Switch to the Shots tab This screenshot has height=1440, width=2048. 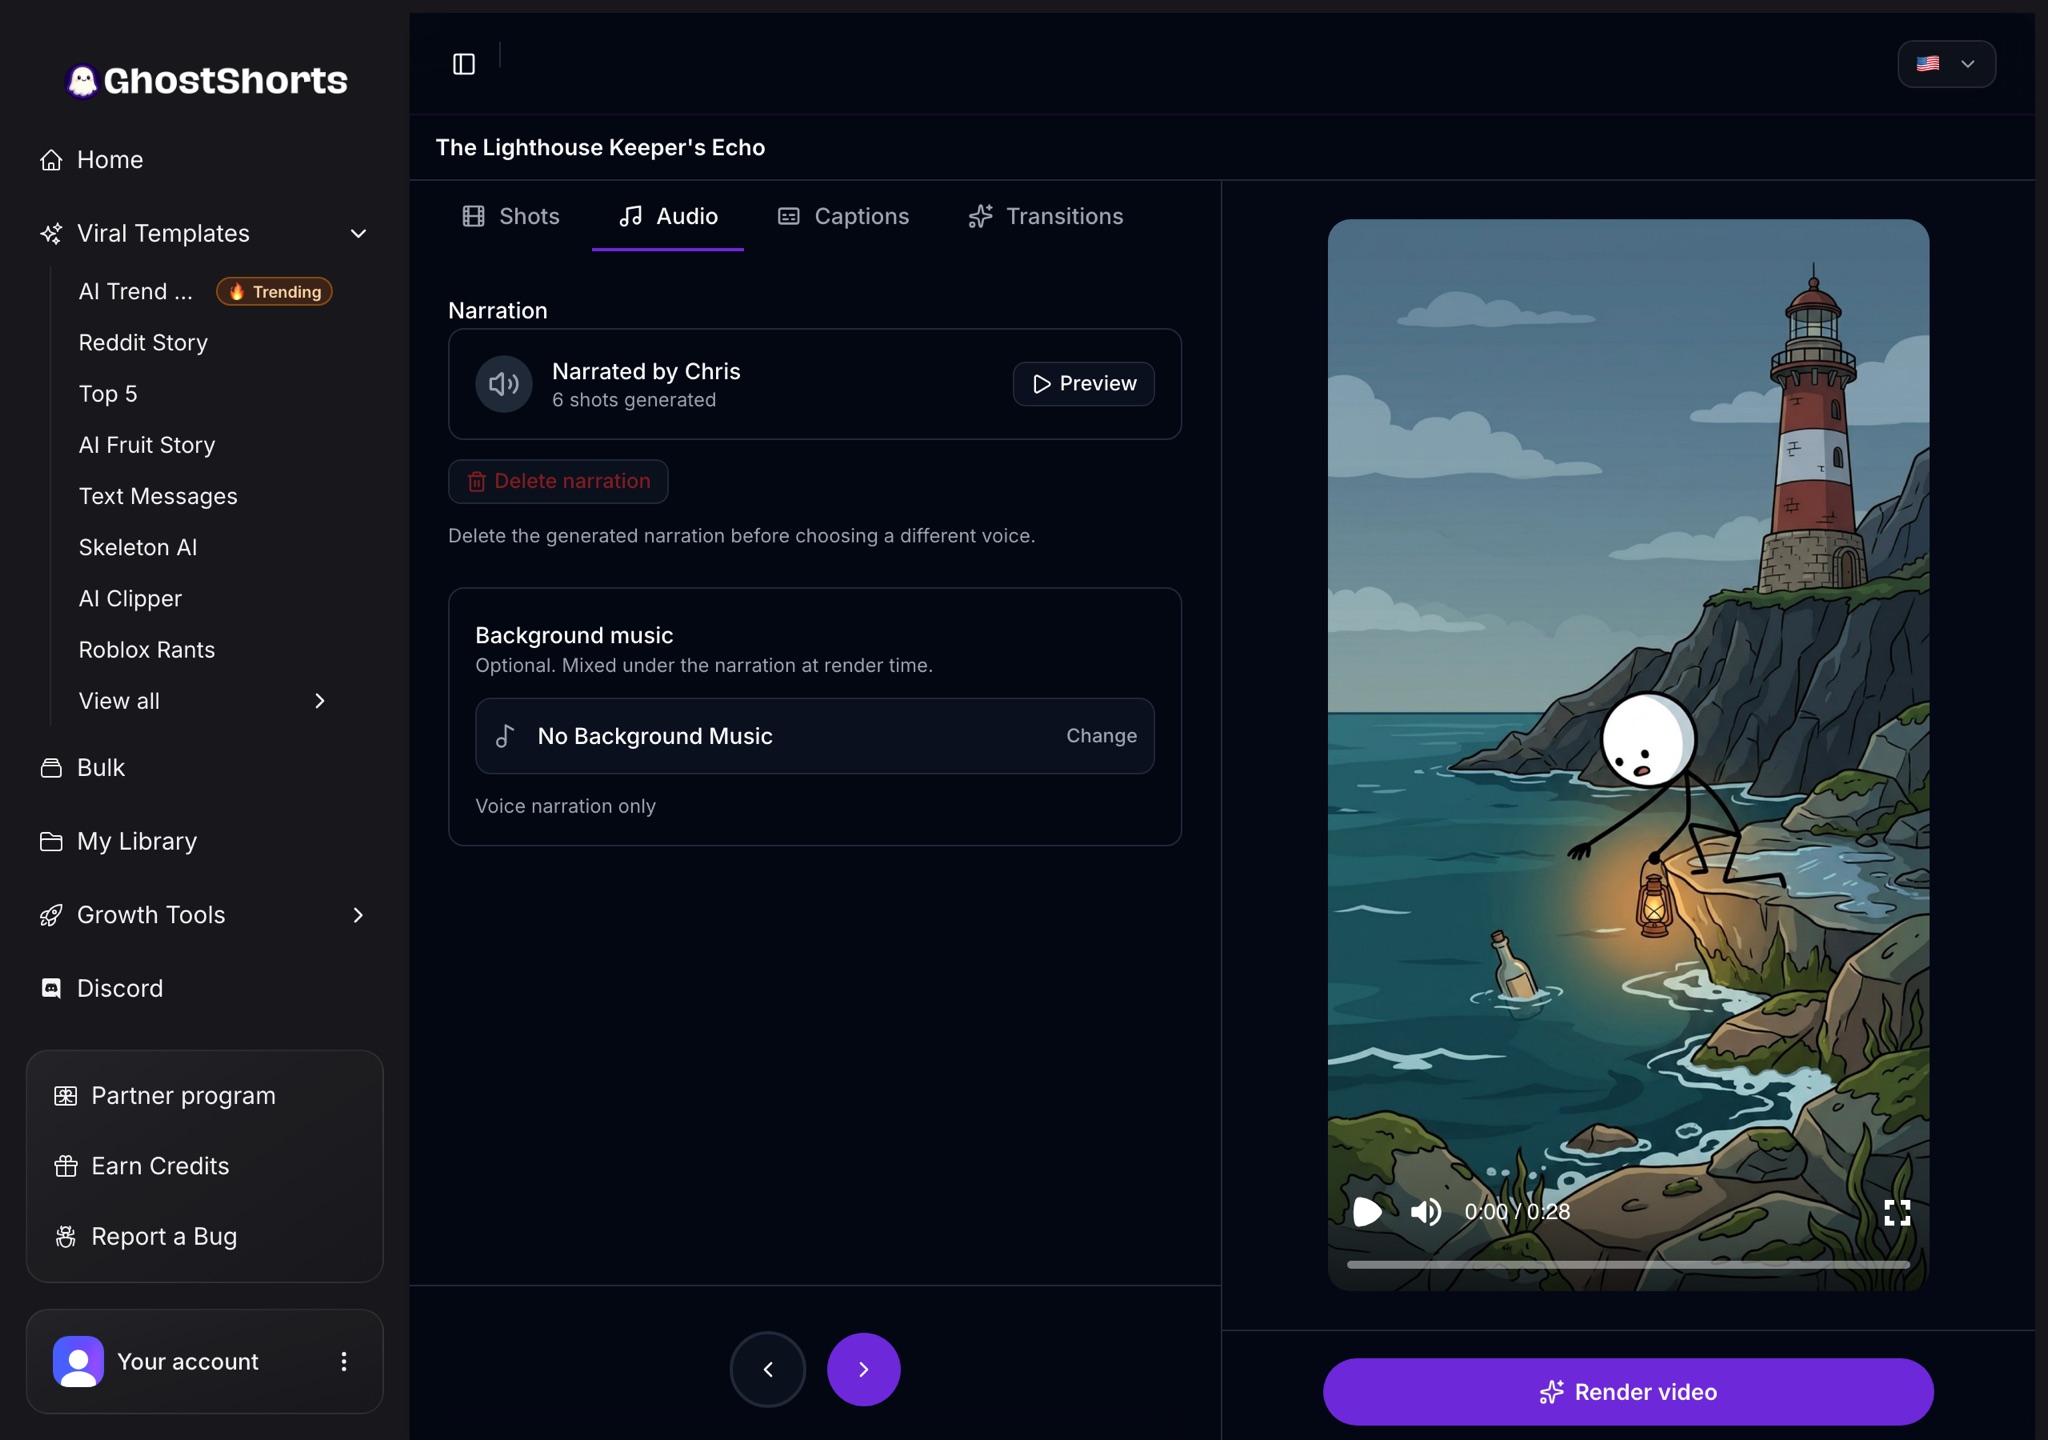(511, 216)
